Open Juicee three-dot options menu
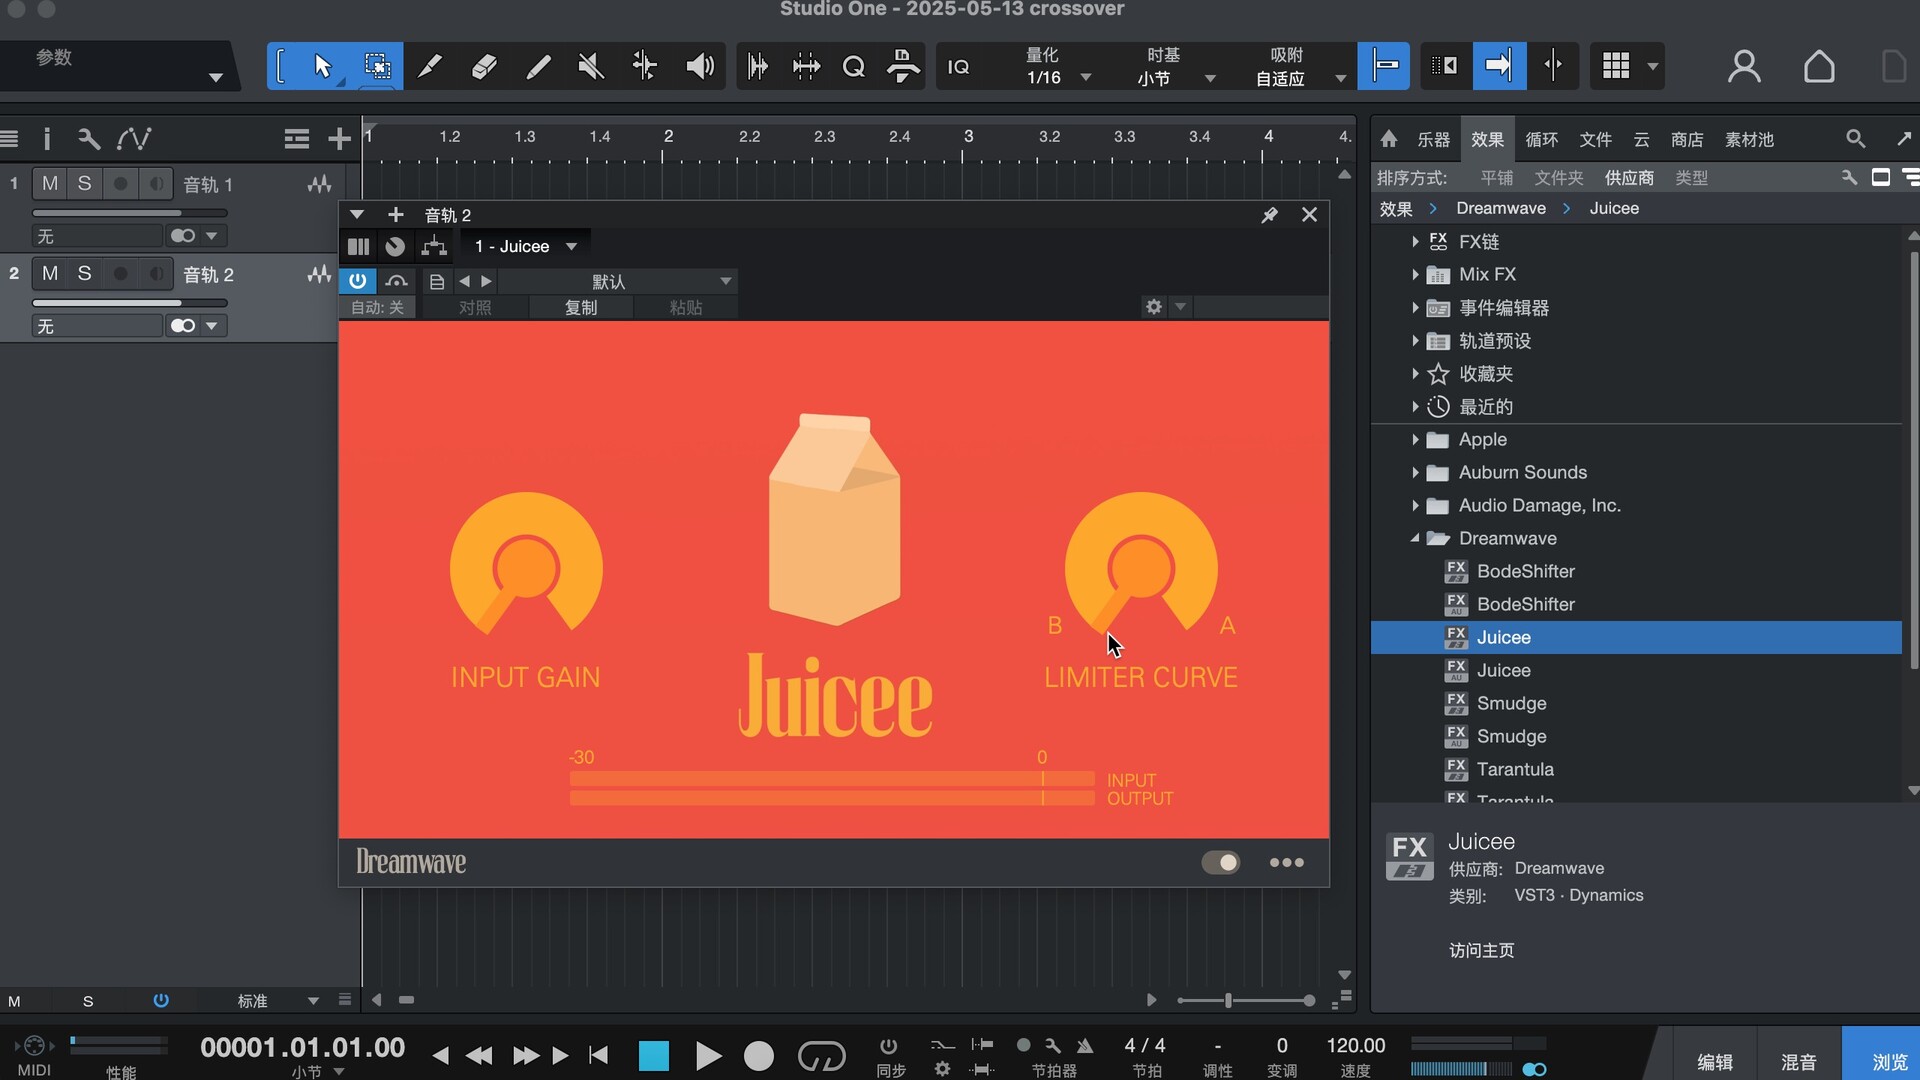1920x1080 pixels. tap(1286, 862)
